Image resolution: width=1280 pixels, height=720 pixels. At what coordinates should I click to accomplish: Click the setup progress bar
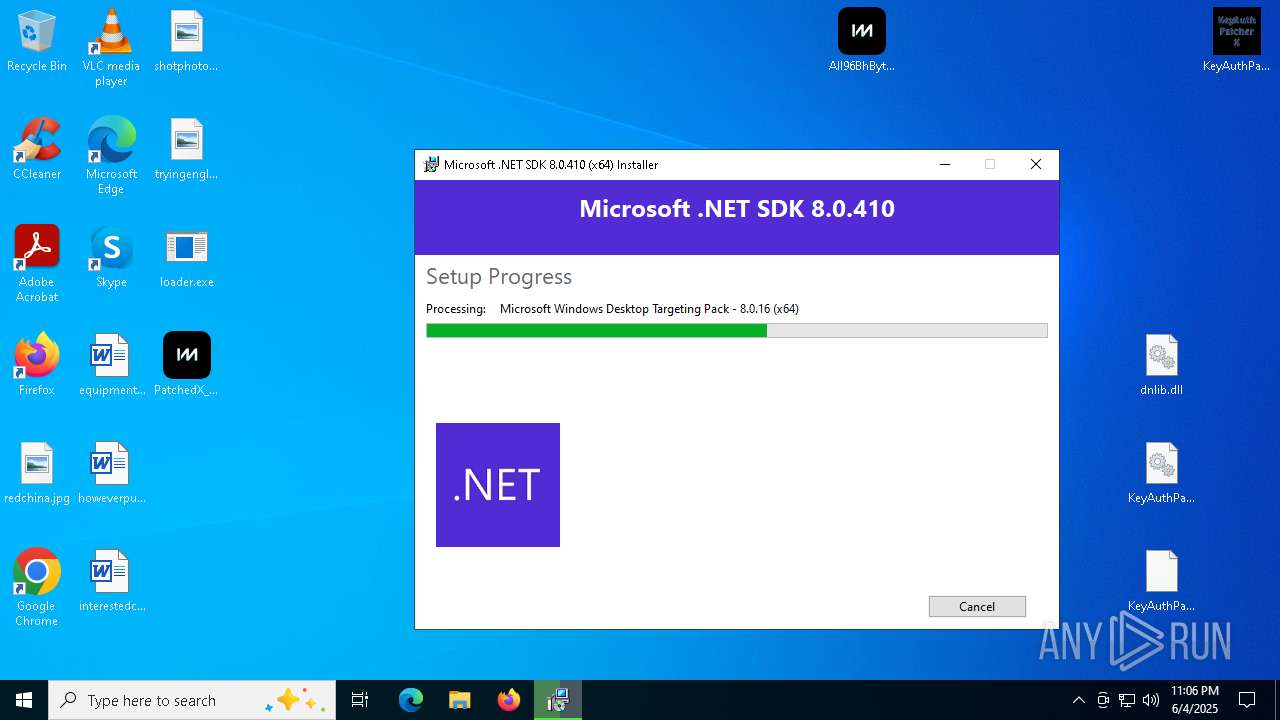pos(737,331)
